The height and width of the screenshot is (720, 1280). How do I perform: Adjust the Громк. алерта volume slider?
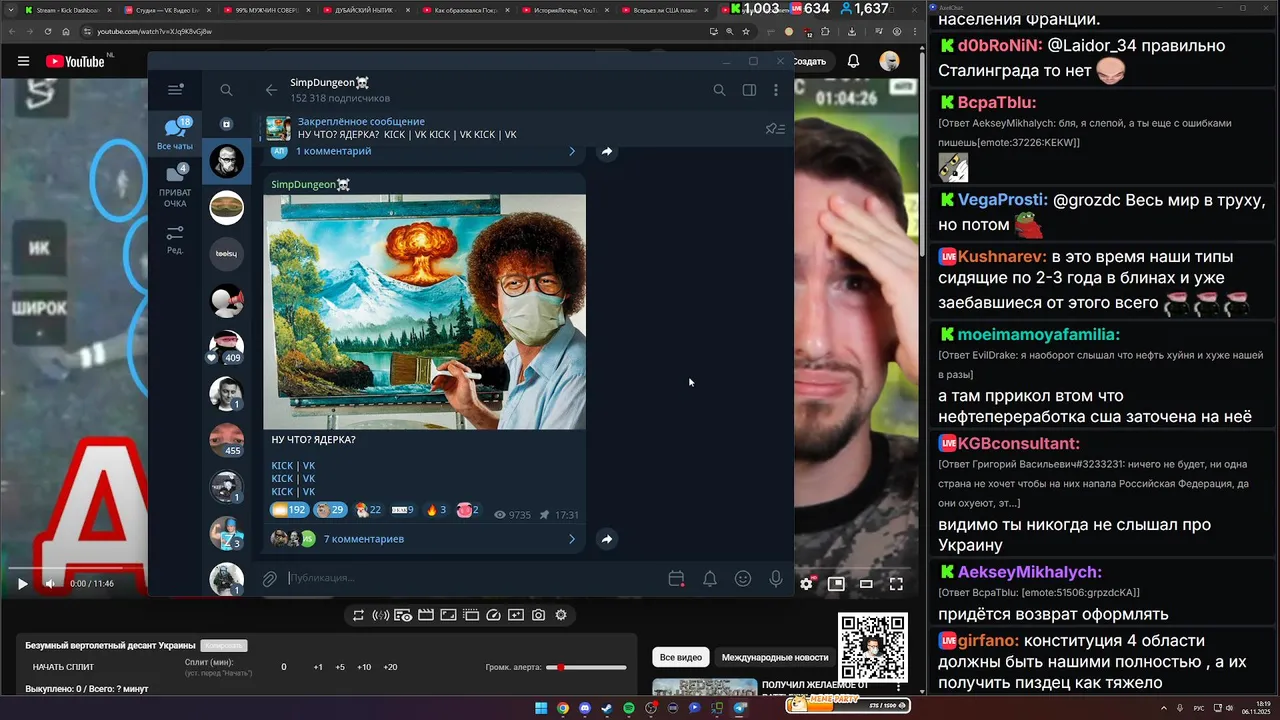point(586,667)
